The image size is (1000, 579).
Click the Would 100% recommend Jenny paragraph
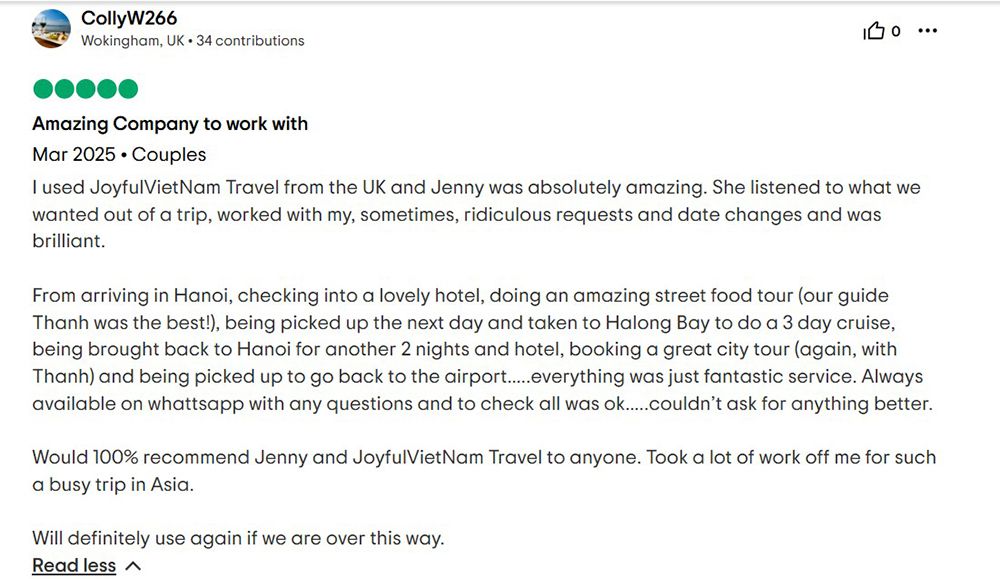(484, 471)
